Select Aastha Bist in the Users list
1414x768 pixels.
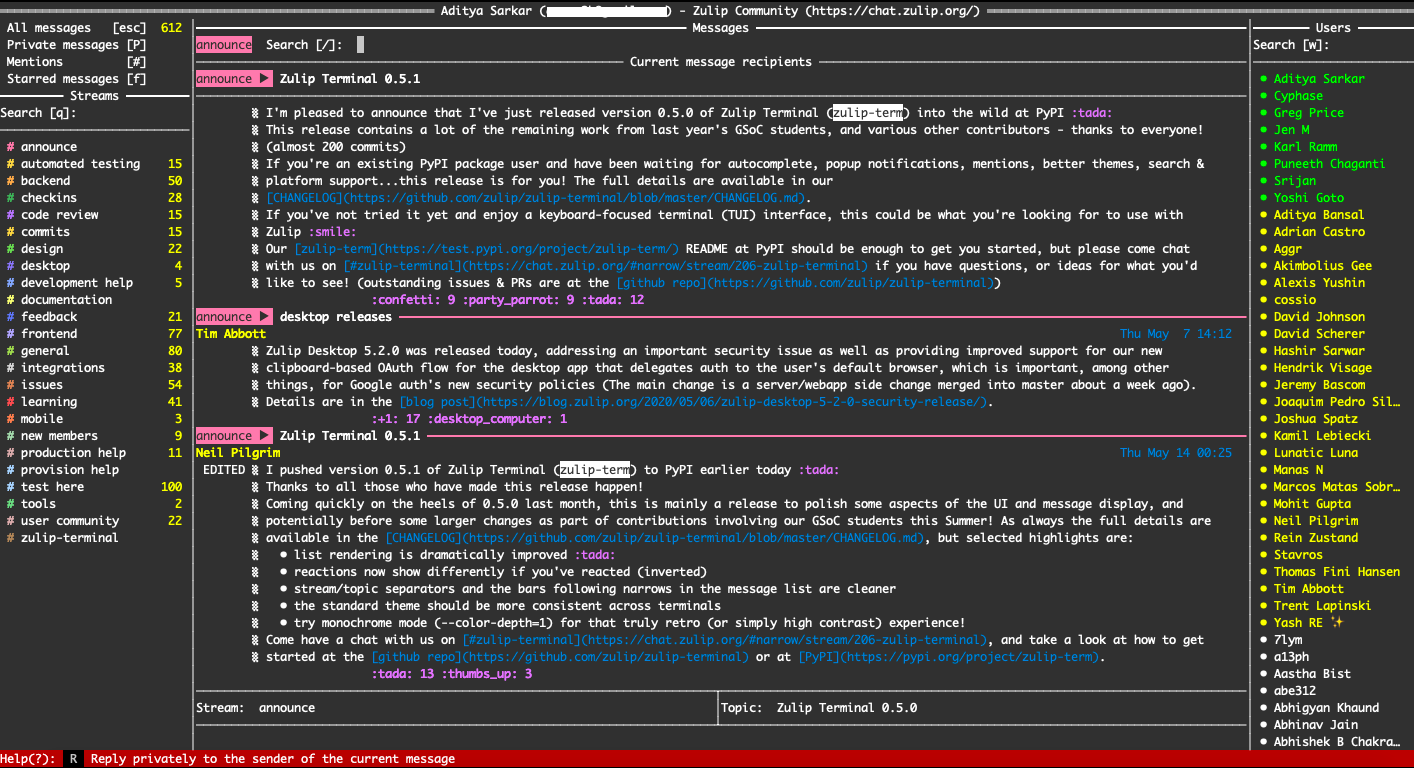[1312, 674]
